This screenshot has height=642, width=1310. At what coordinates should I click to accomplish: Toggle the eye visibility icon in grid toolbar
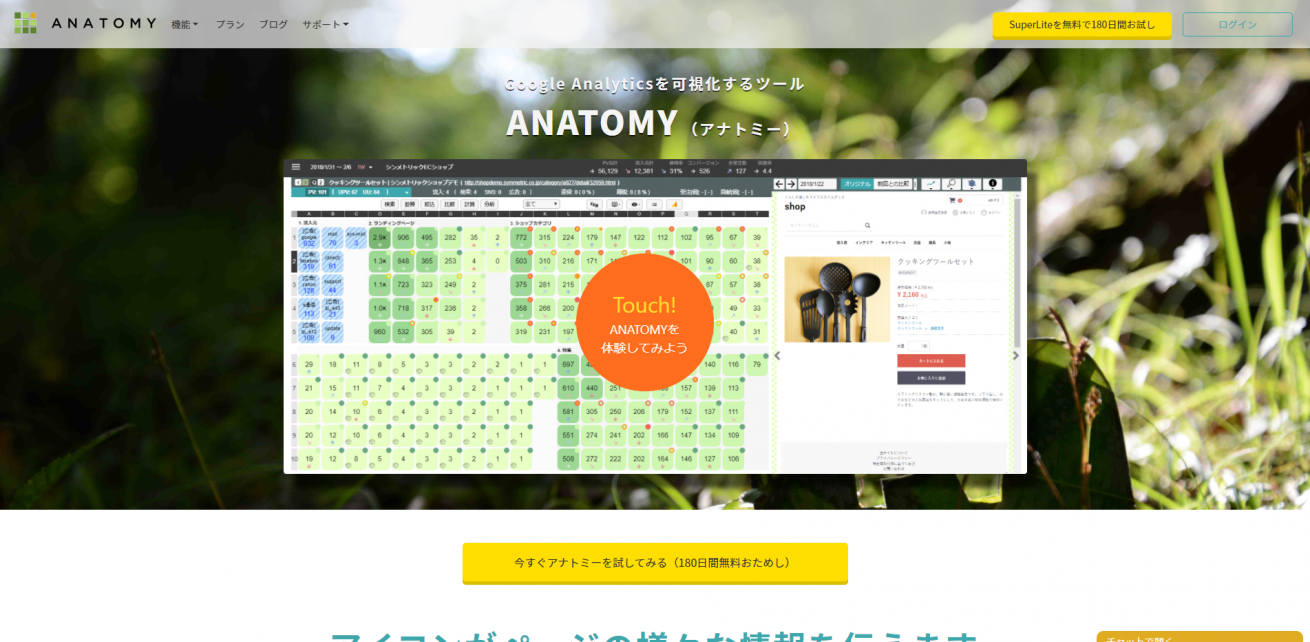[634, 203]
